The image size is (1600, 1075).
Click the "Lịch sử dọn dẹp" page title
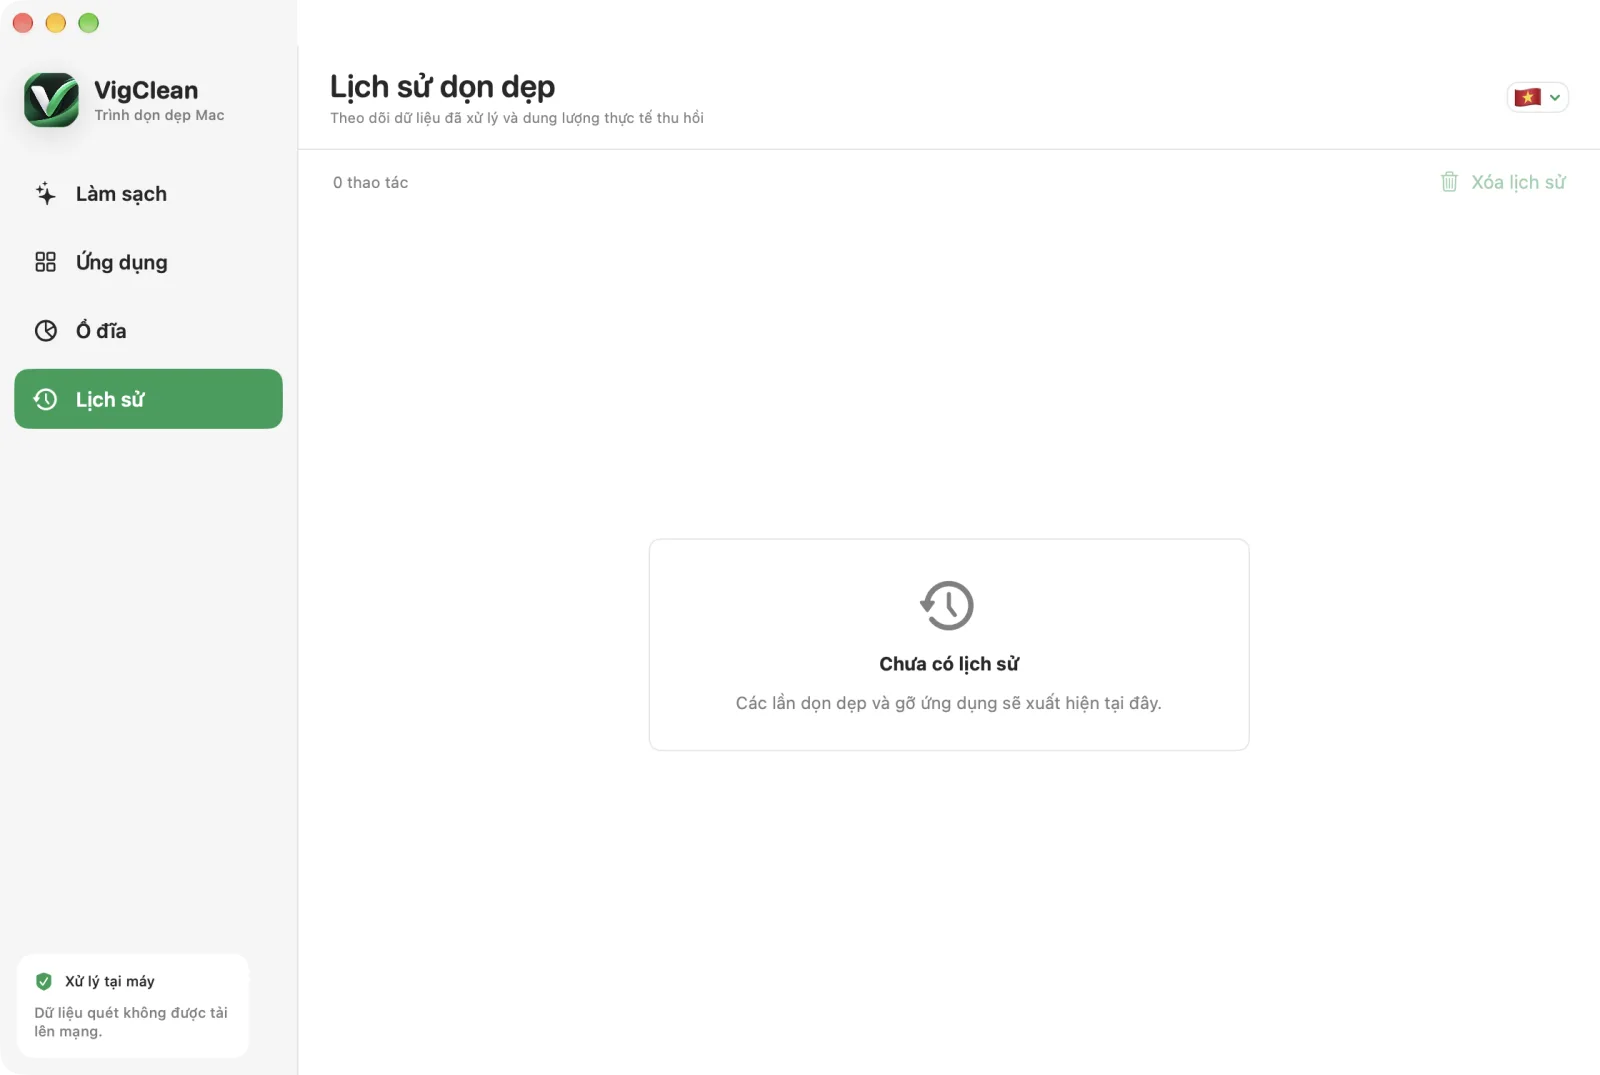tap(442, 87)
